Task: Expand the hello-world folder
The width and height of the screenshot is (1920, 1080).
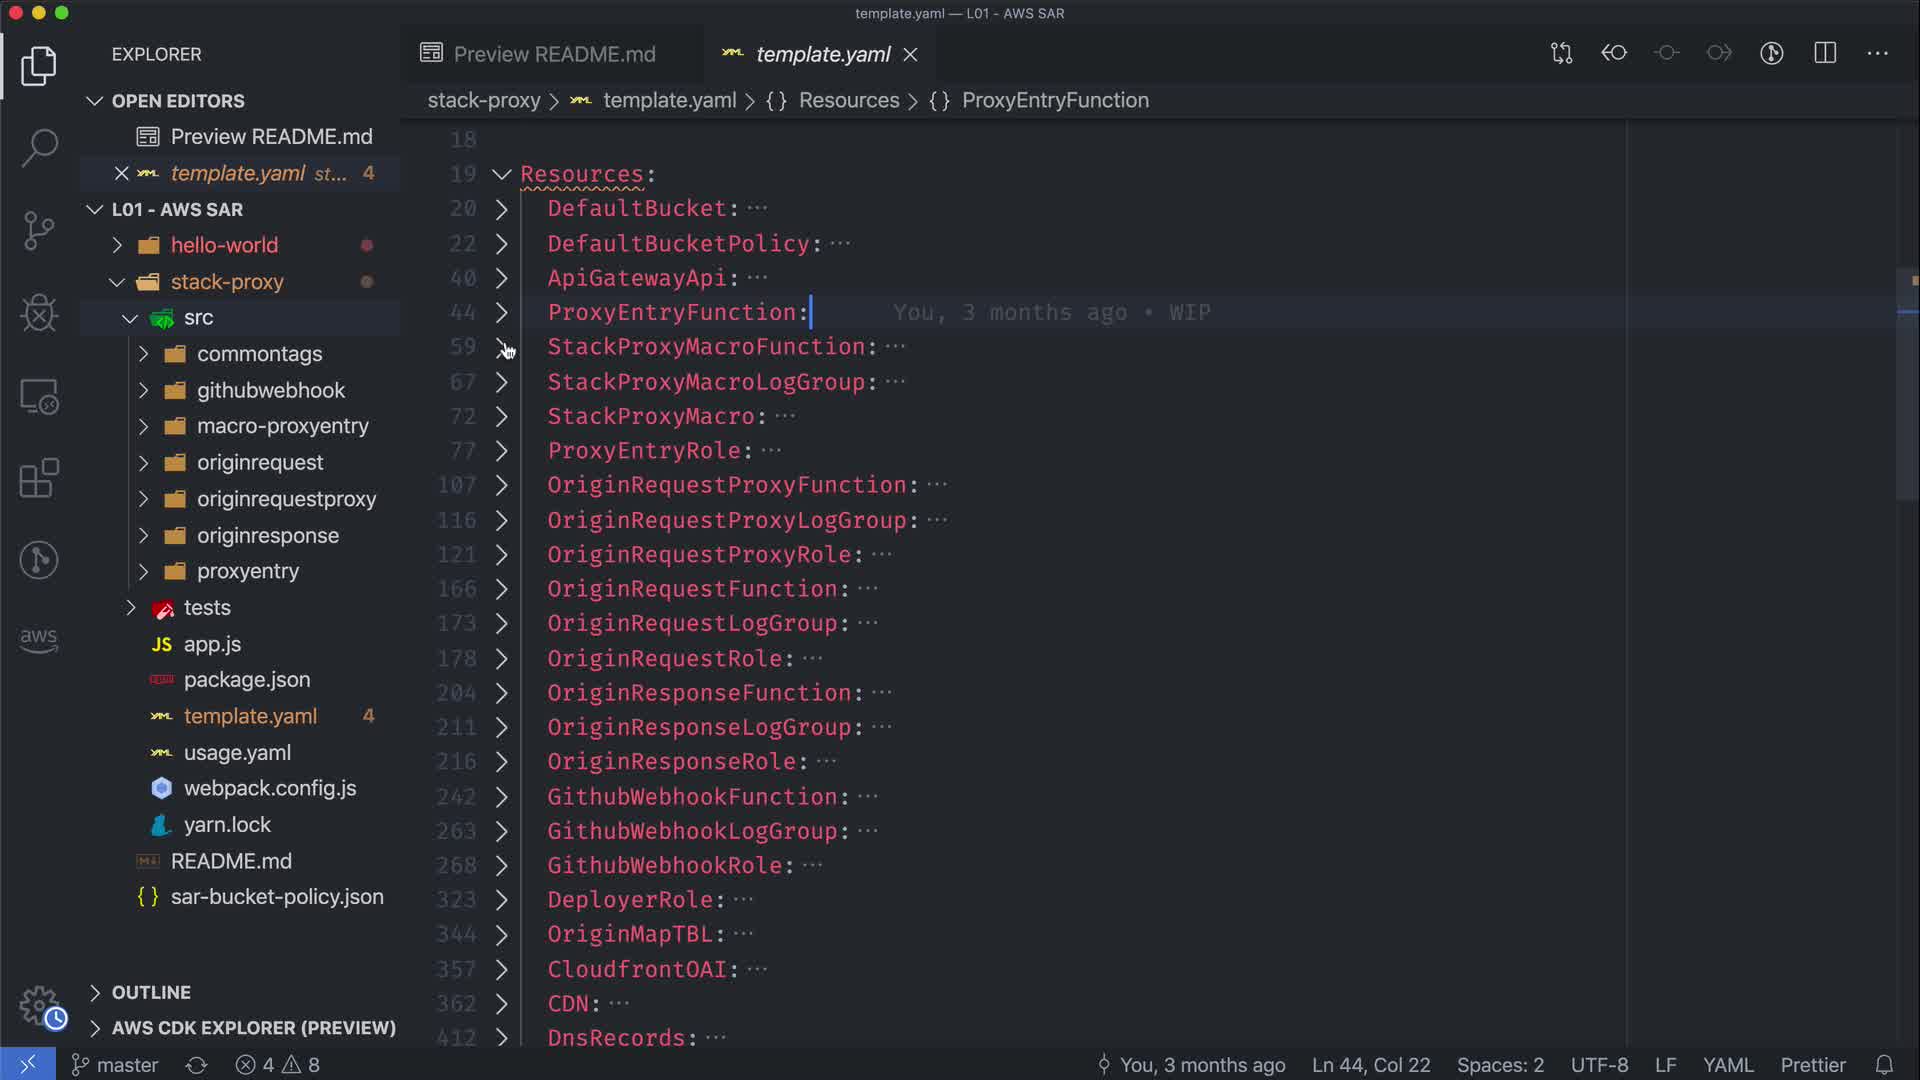Action: click(223, 245)
